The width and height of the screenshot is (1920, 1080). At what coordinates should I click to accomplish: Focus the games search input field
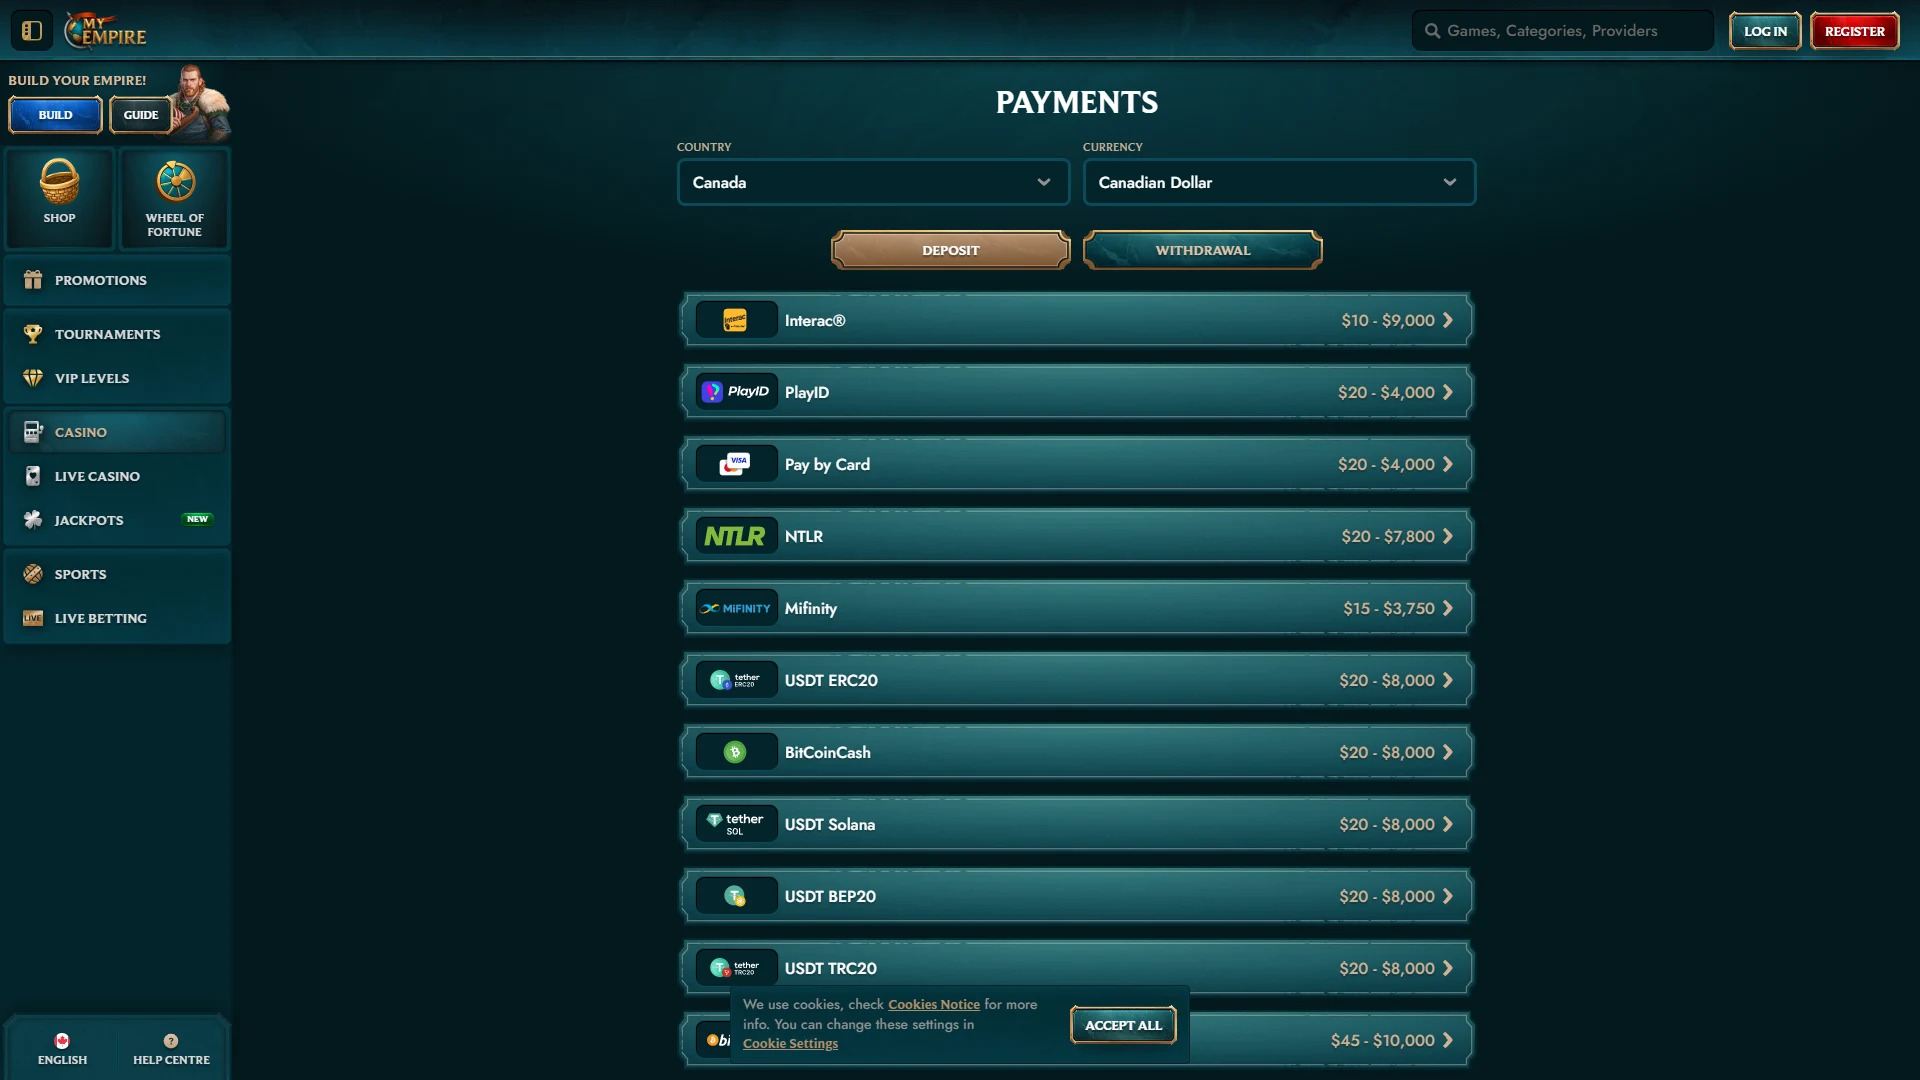1563,31
